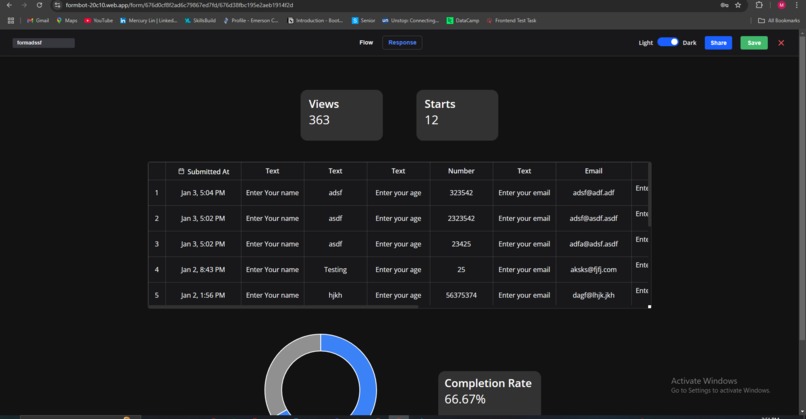Click the adsf@adf.adf email cell
Screen dimensions: 806x419
[x=593, y=193]
